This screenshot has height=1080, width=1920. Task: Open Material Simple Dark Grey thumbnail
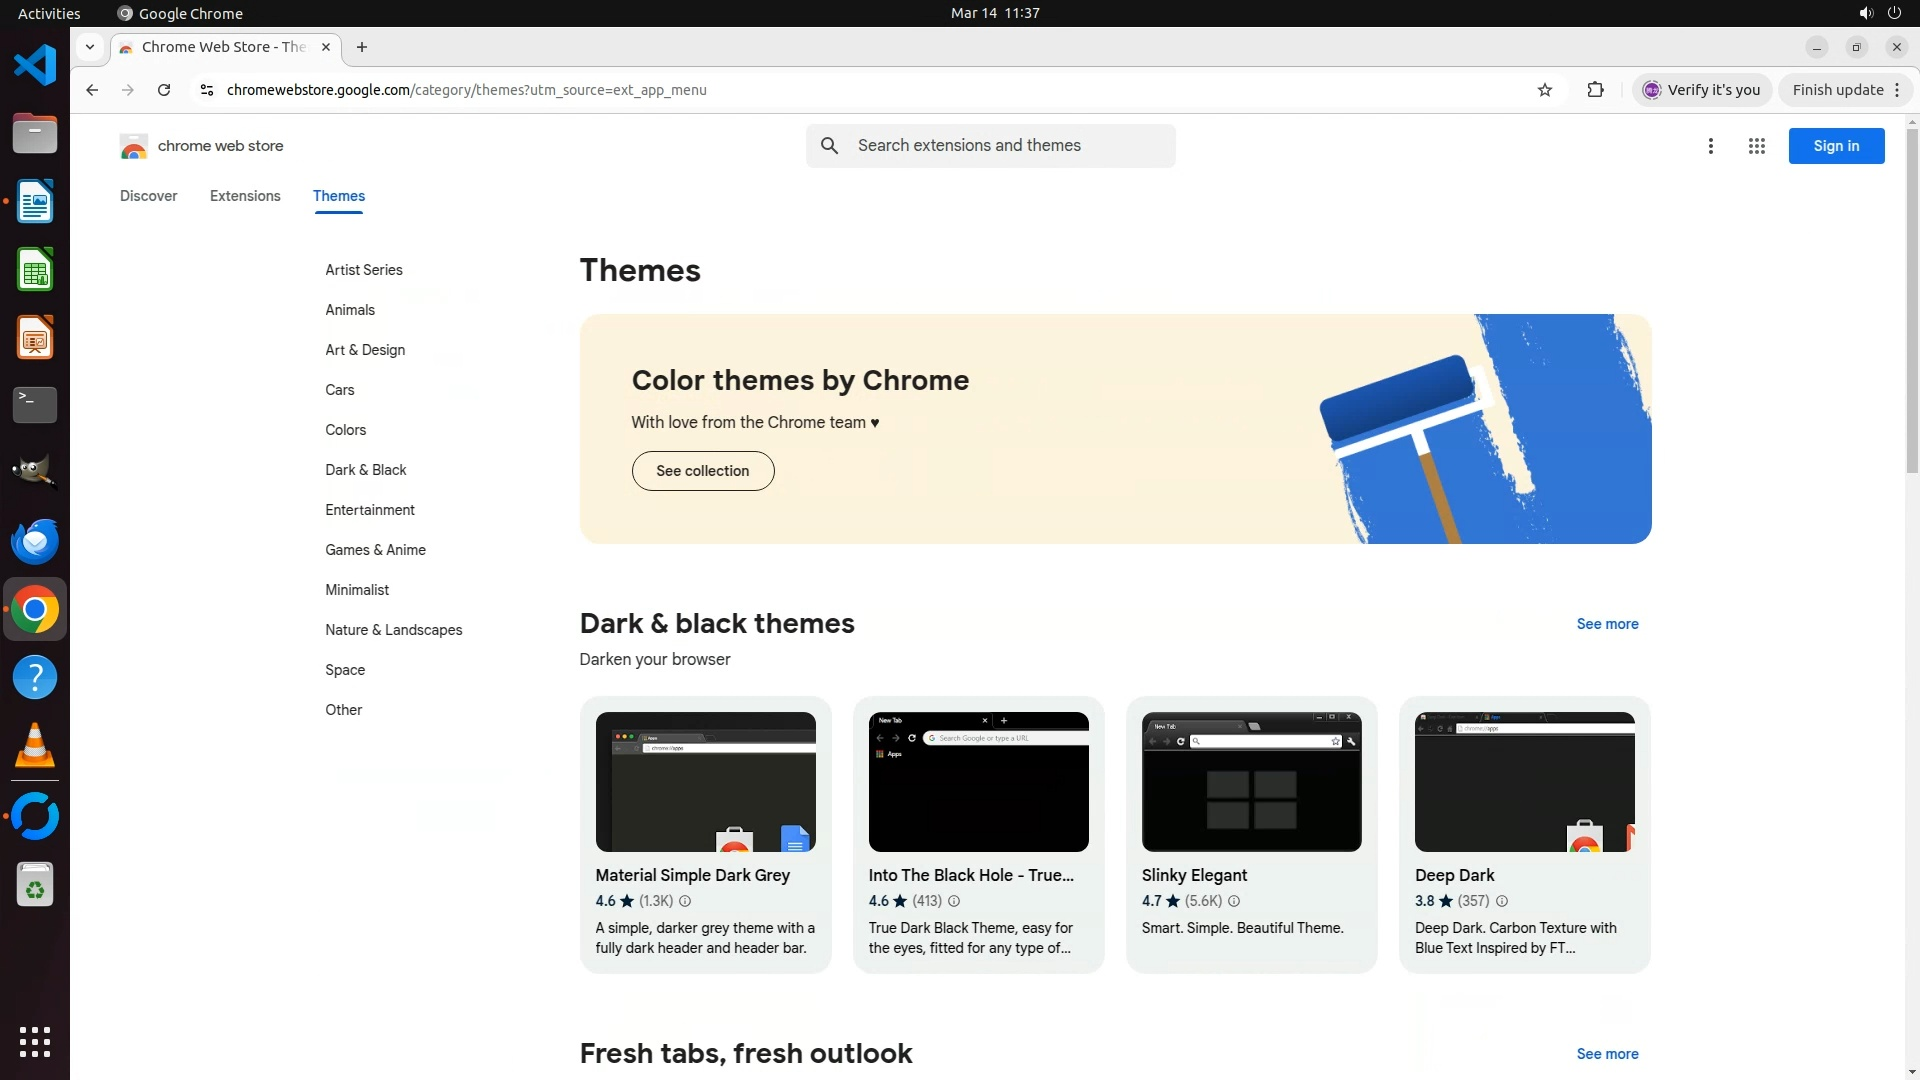(x=705, y=782)
